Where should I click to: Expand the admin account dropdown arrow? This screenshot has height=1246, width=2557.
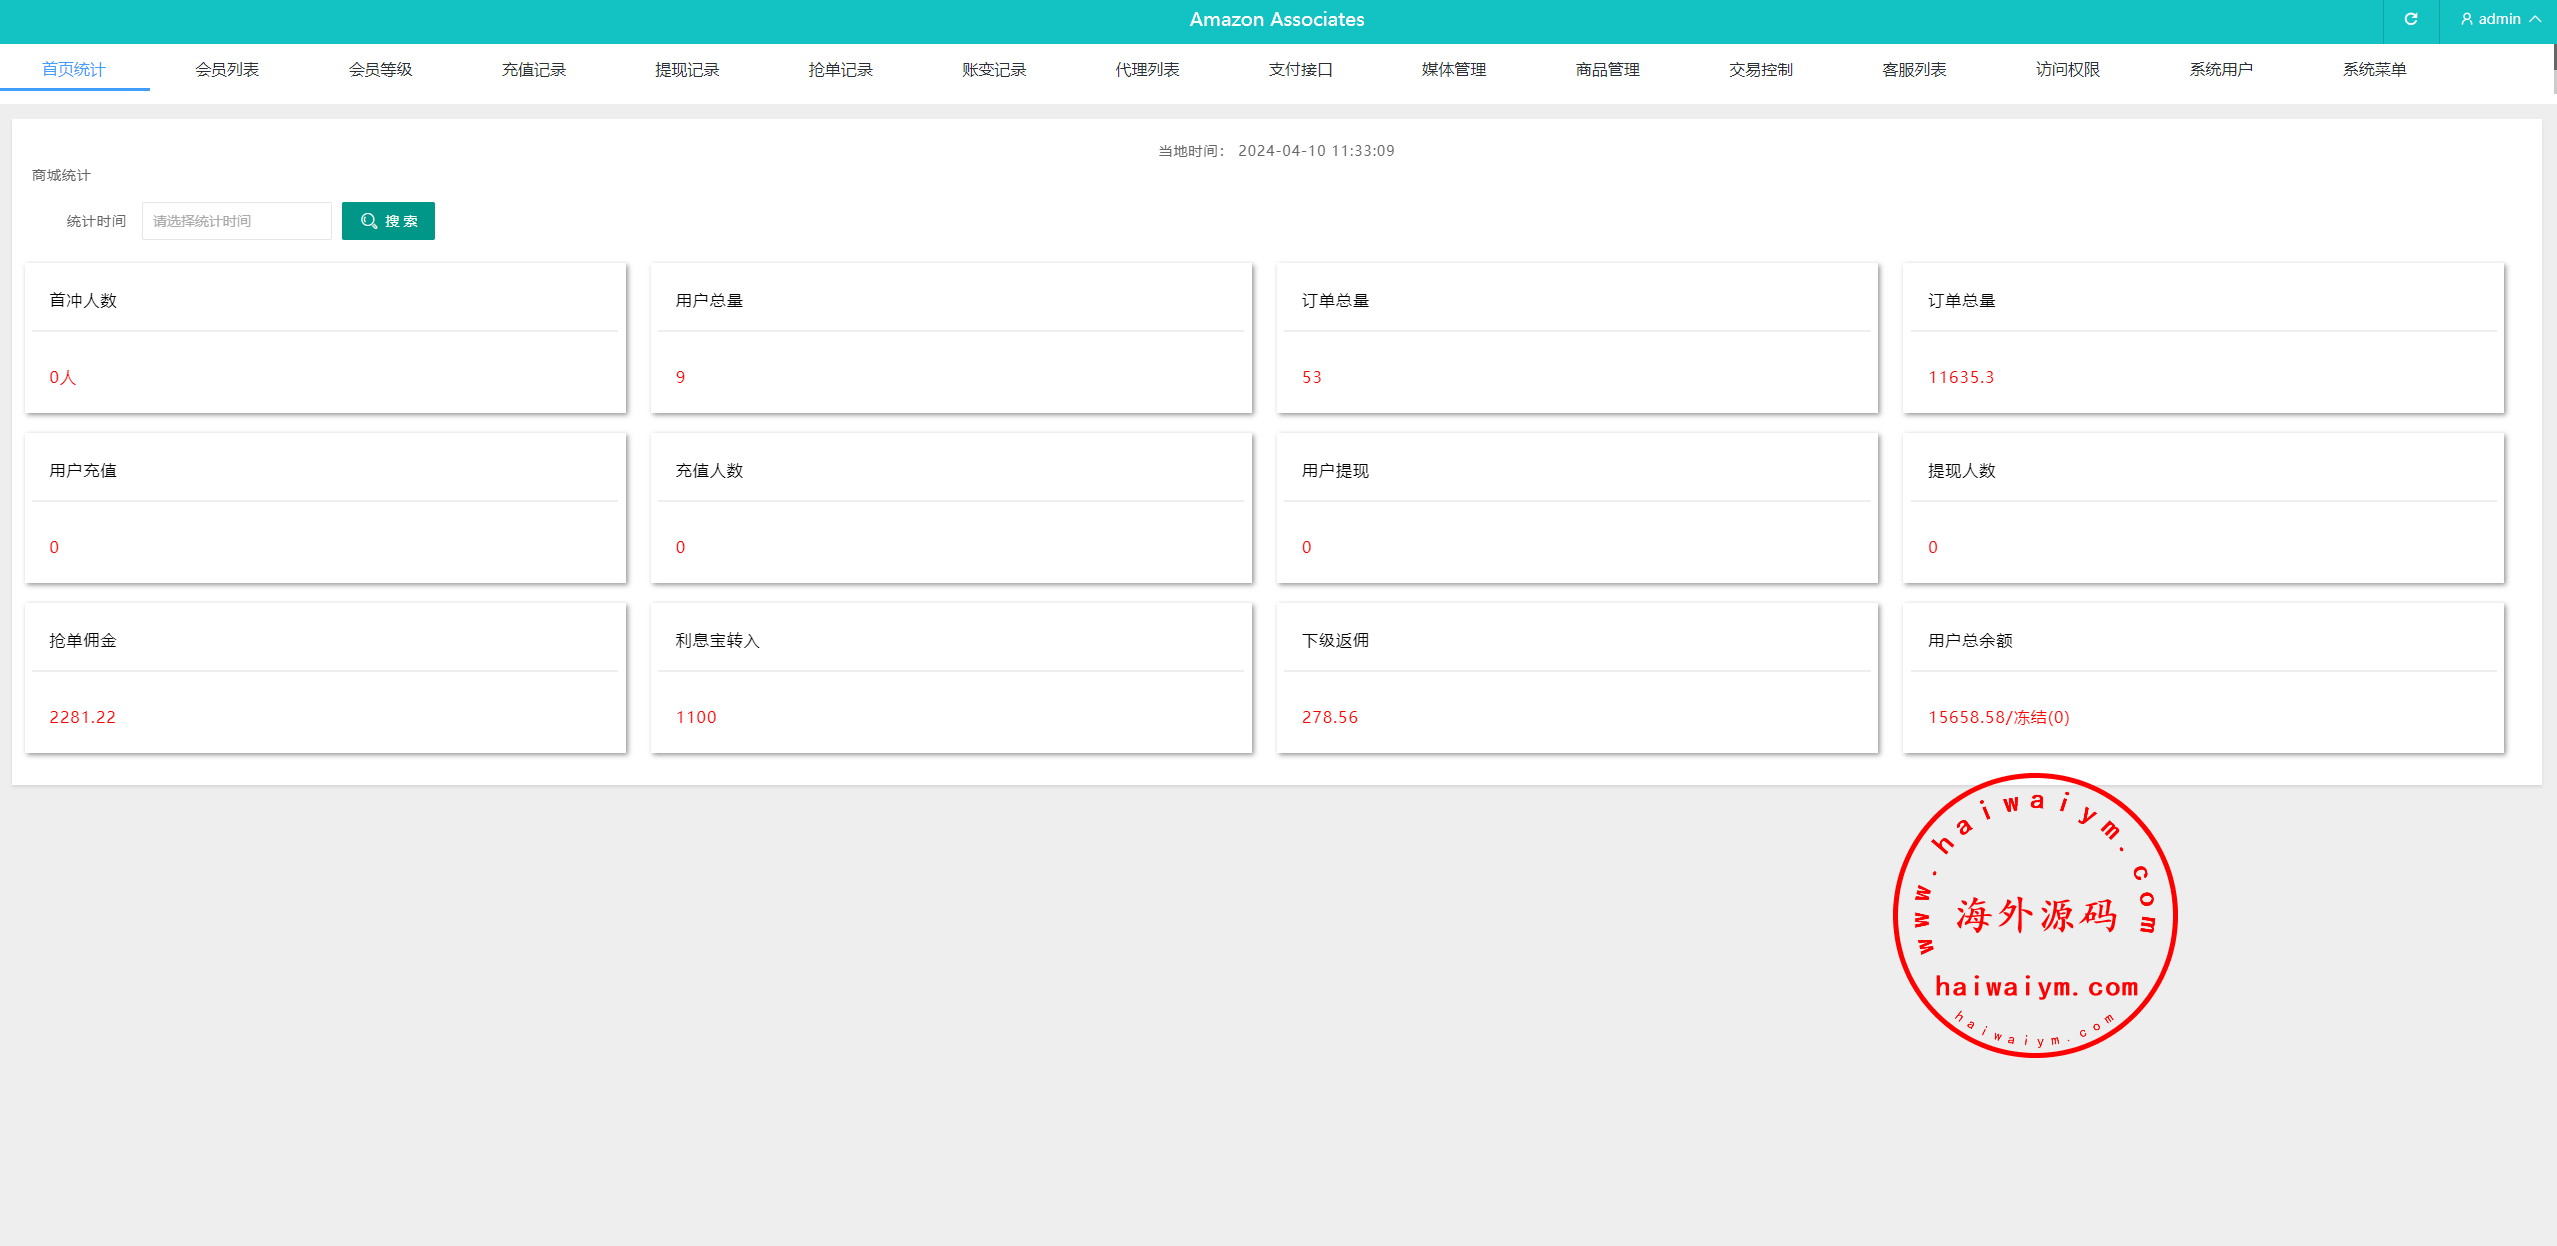point(2535,19)
